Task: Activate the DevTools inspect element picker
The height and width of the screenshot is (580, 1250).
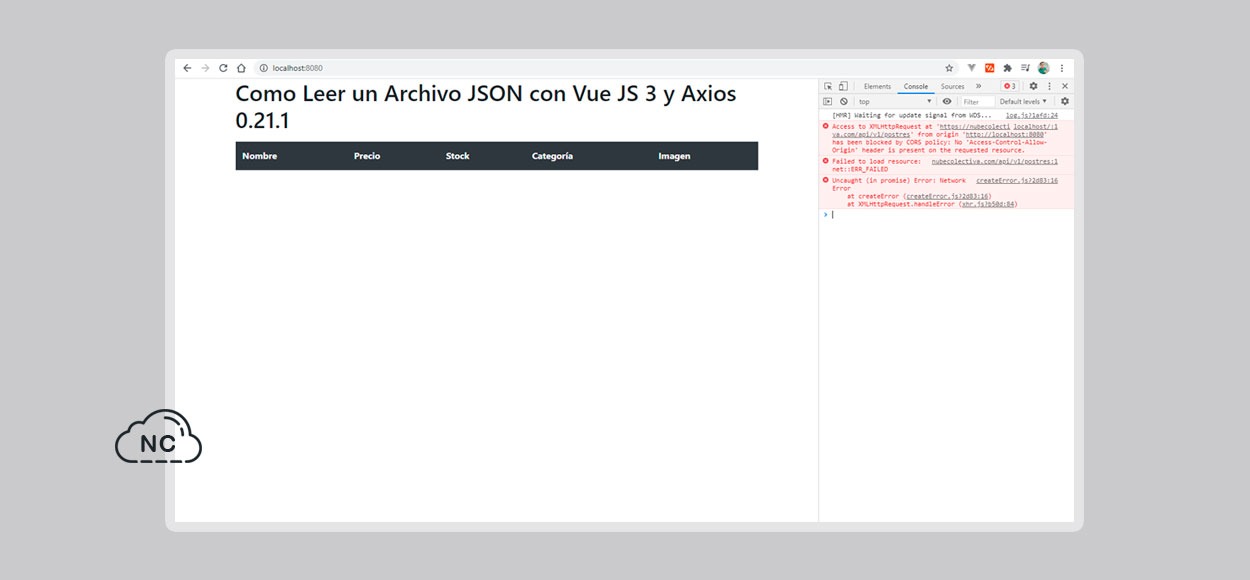Action: click(828, 86)
